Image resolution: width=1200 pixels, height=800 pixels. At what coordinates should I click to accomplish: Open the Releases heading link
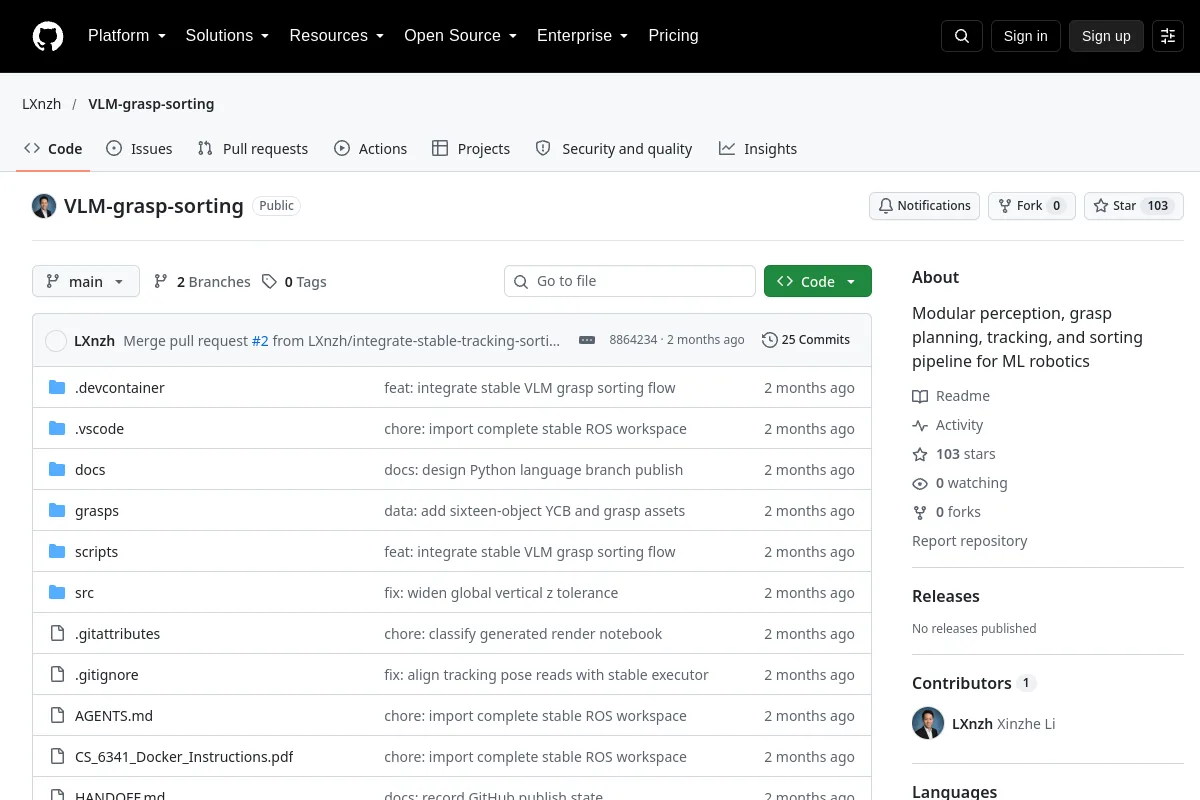tap(946, 596)
